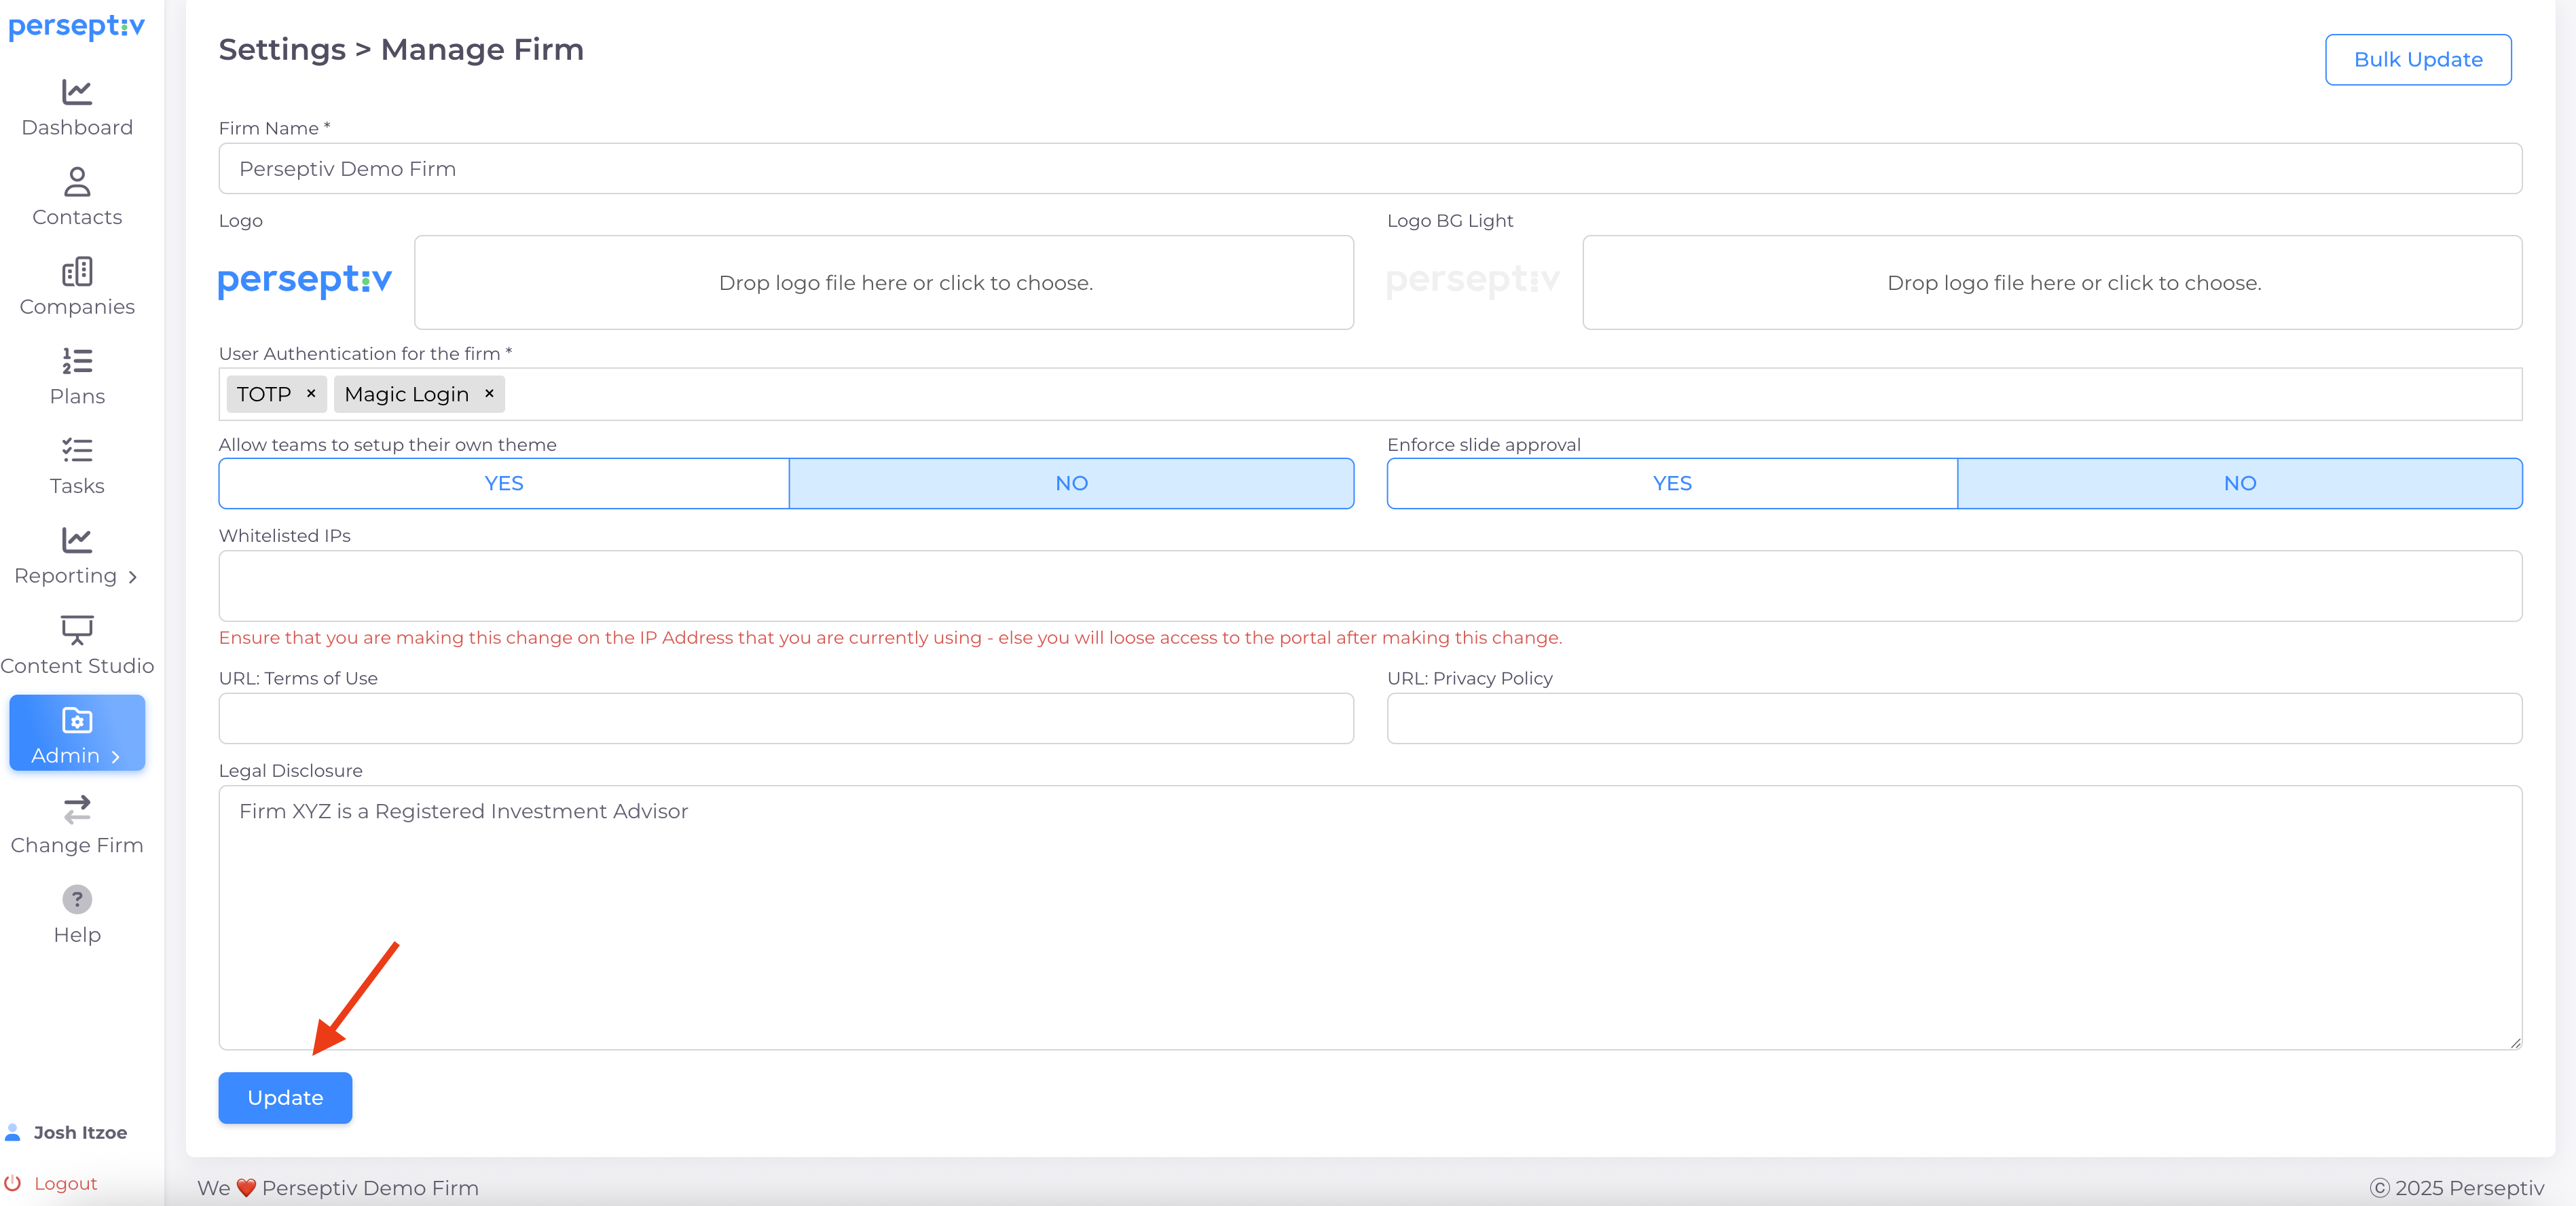Viewport: 2576px width, 1206px height.
Task: Go to Contacts person icon
Action: point(77,182)
